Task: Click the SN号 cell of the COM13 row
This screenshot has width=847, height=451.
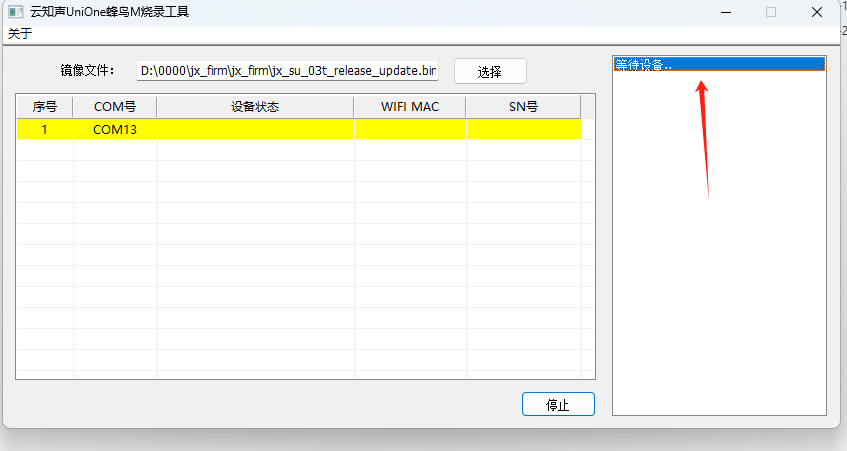Action: click(523, 129)
